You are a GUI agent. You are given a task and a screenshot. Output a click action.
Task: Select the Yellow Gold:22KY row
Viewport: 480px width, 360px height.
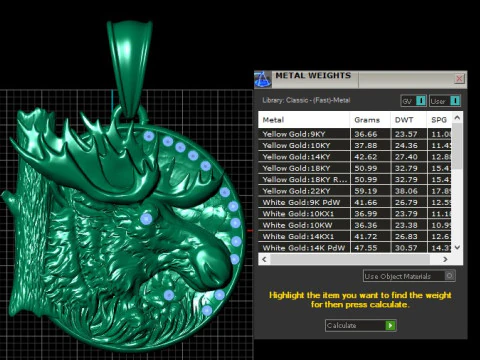click(355, 191)
